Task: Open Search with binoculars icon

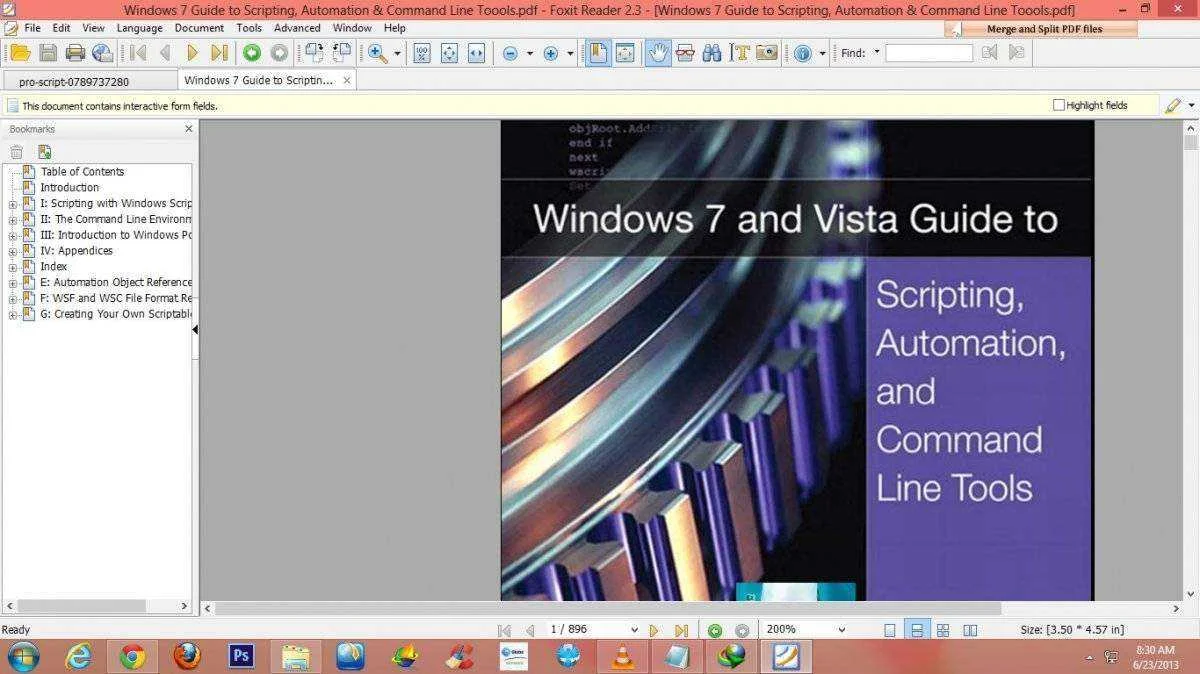Action: 712,53
